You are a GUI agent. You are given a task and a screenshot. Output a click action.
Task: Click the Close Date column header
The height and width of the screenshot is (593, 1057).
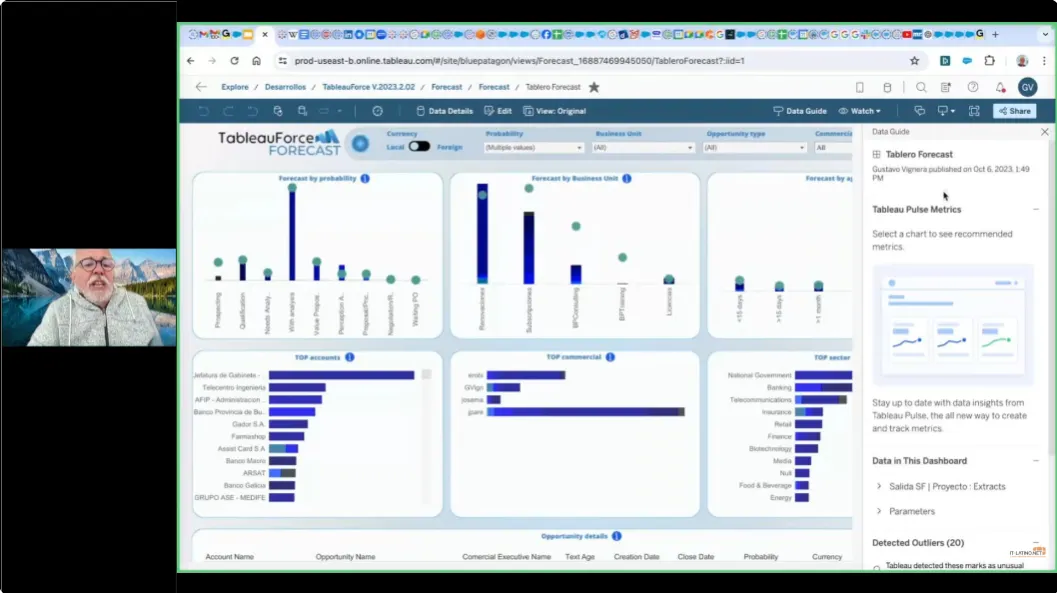696,557
